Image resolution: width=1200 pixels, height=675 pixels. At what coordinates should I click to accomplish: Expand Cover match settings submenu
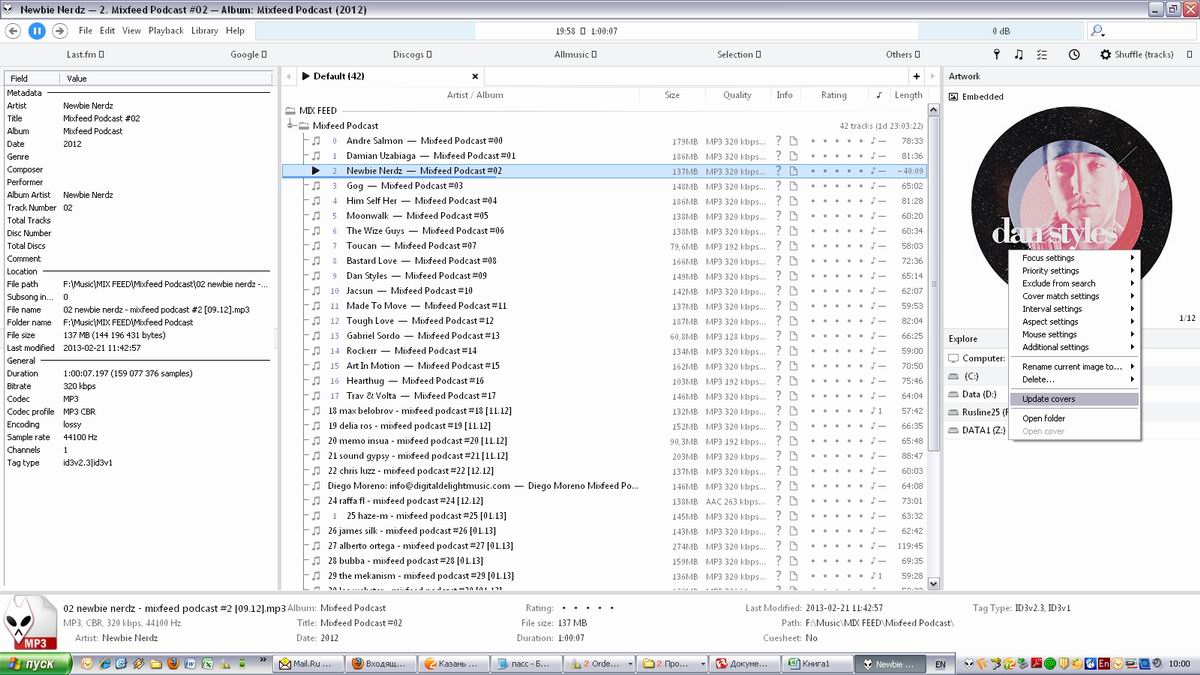click(x=1074, y=296)
